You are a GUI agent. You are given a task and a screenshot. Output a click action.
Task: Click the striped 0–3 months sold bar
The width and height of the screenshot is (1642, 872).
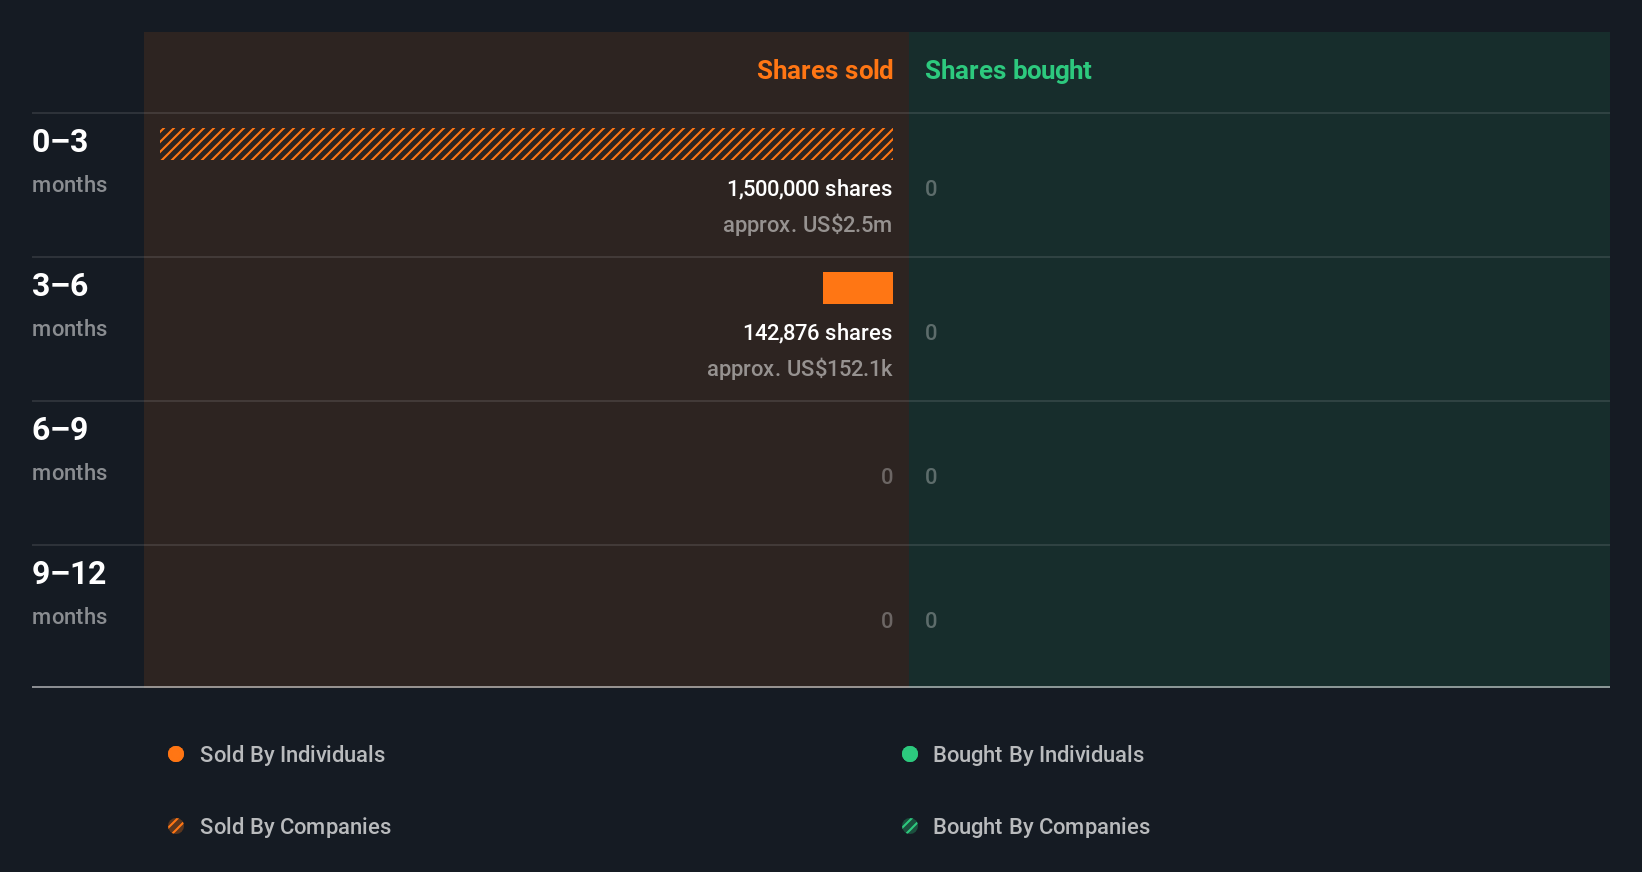click(526, 144)
